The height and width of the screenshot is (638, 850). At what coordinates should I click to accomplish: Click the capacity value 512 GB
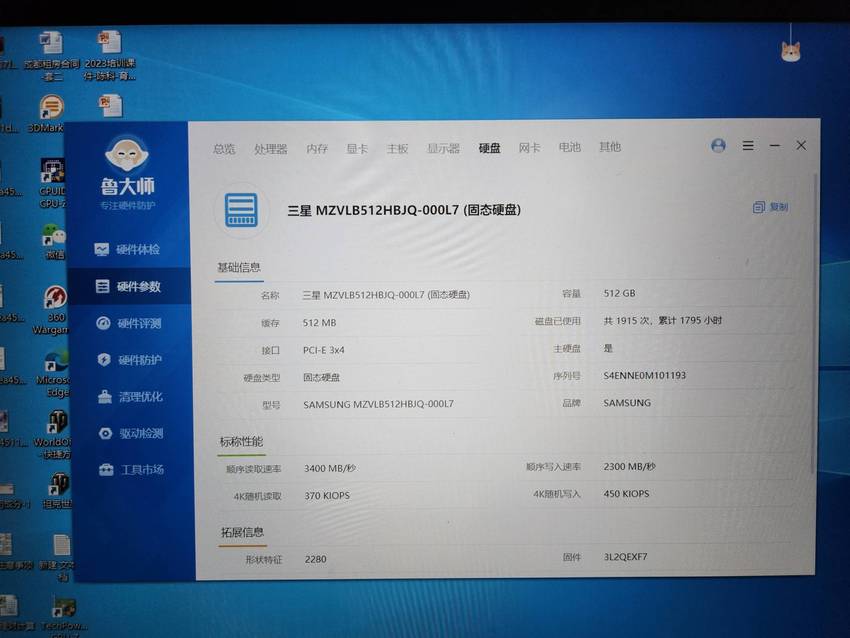point(620,293)
